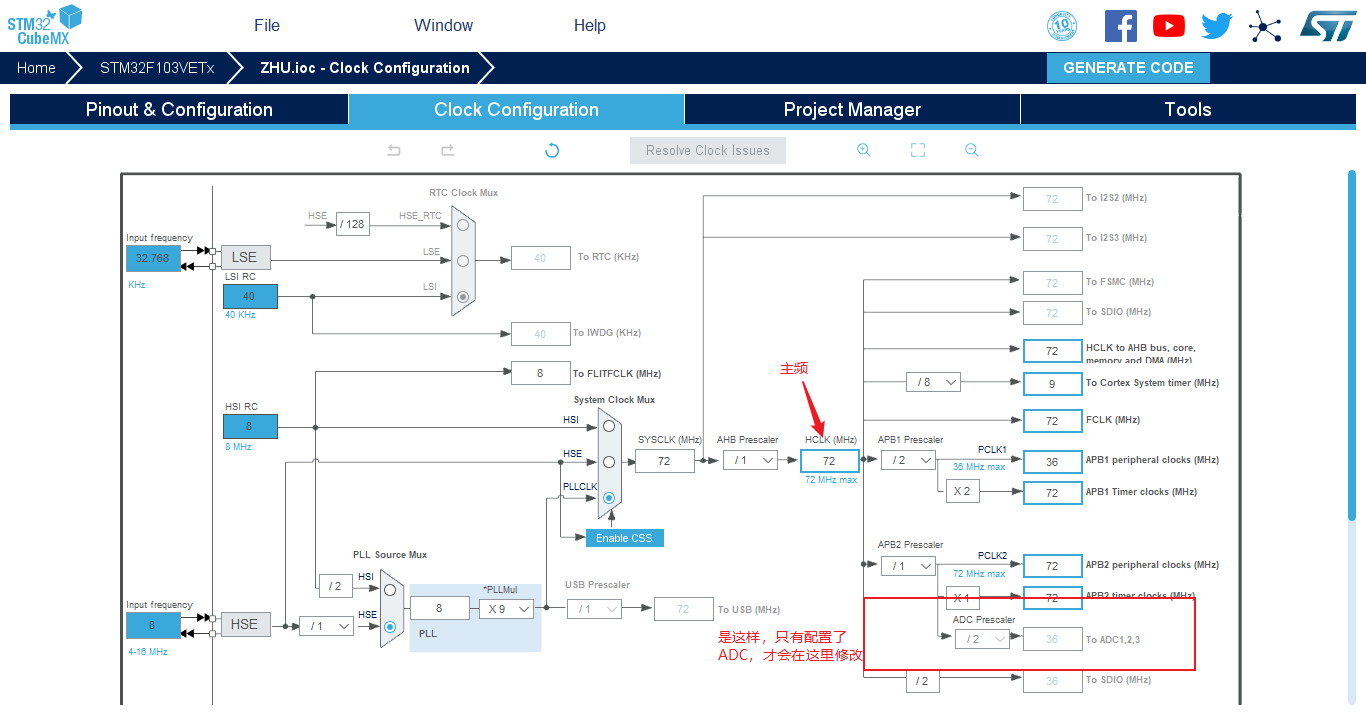Reset clock configuration with refresh icon
This screenshot has height=715, width=1366.
552,150
